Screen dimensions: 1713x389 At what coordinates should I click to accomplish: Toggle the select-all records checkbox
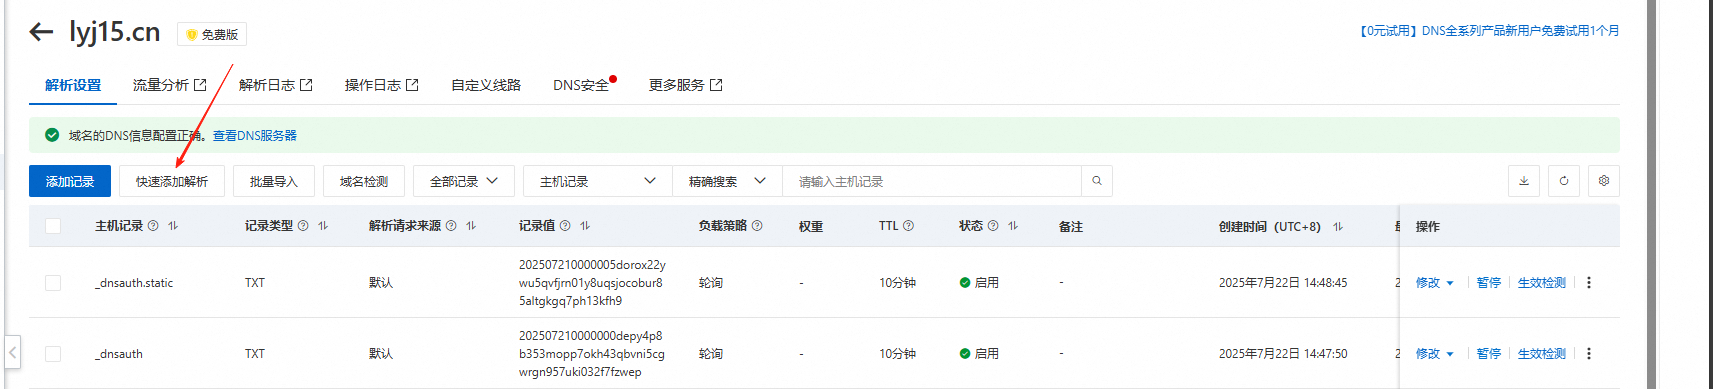tap(53, 226)
